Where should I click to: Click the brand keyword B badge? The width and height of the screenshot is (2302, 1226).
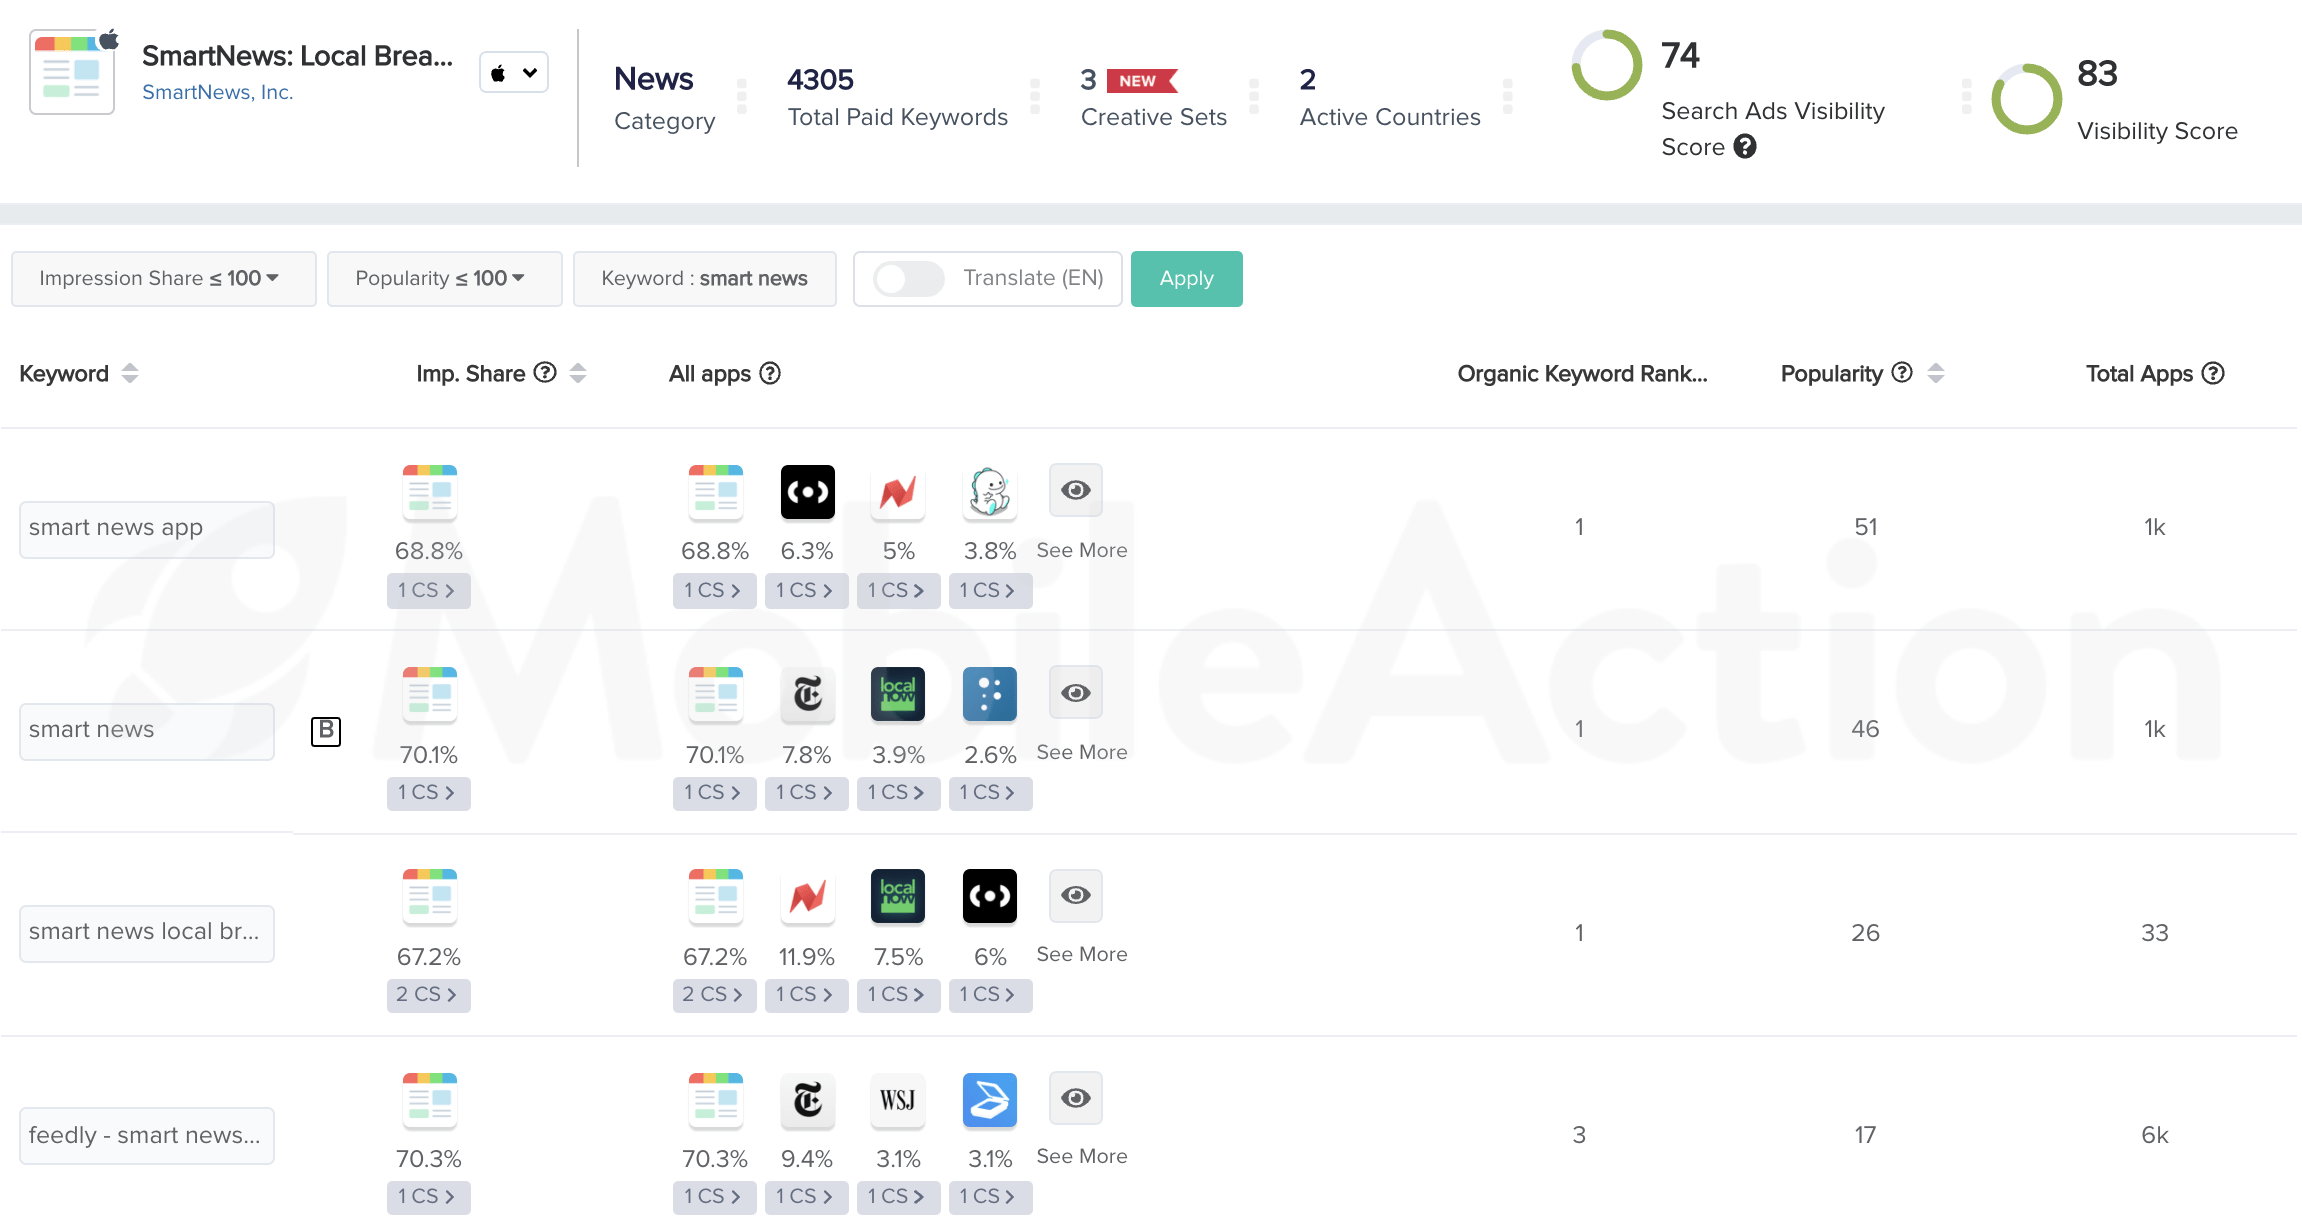[326, 731]
